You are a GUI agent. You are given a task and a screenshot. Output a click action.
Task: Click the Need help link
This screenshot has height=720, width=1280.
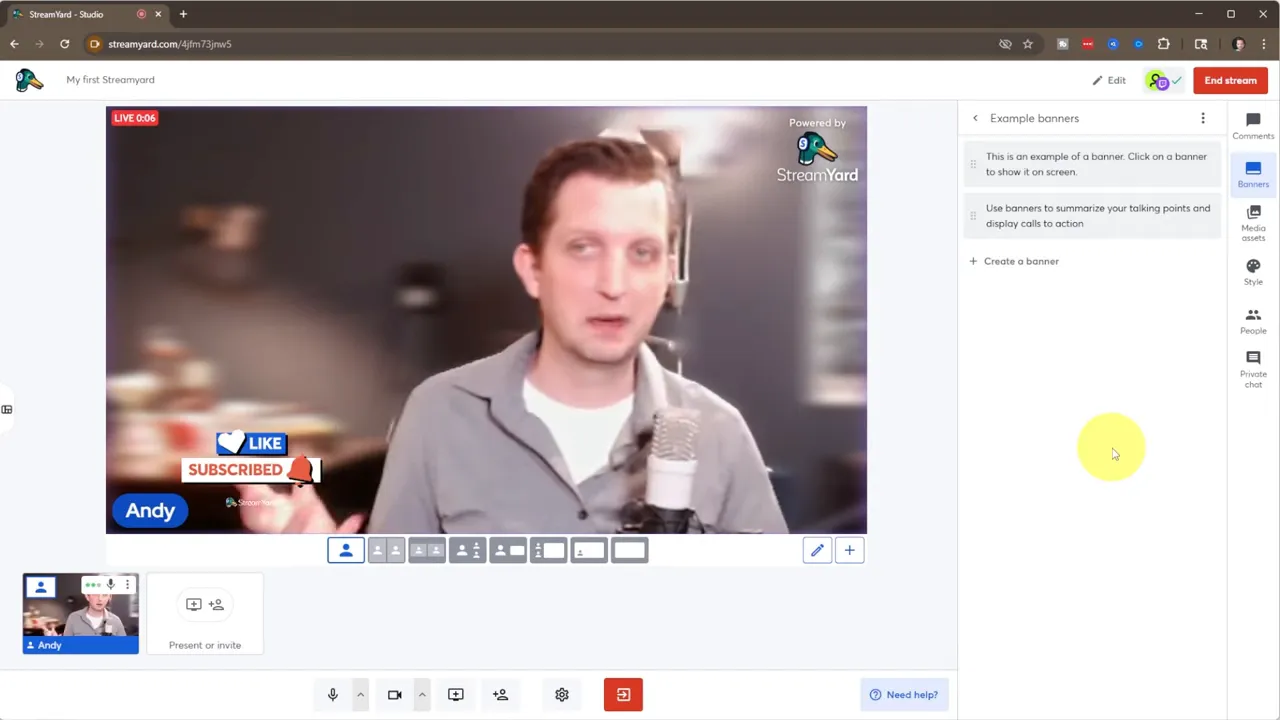[x=904, y=694]
